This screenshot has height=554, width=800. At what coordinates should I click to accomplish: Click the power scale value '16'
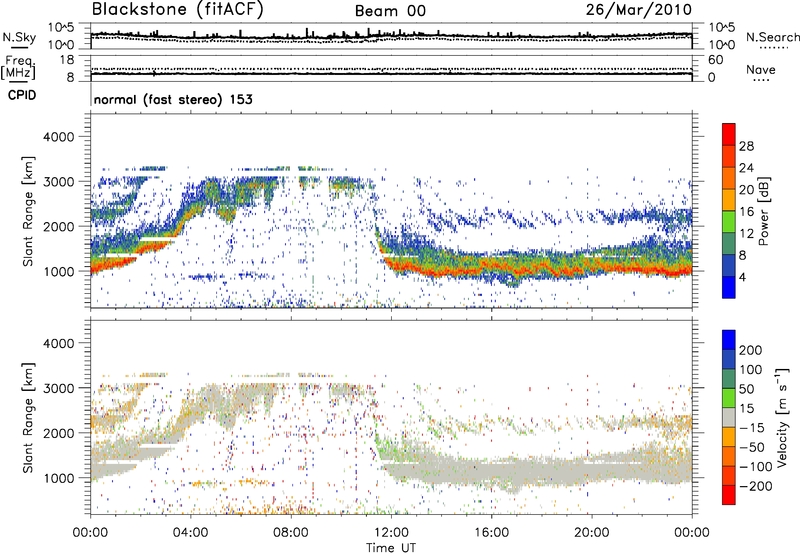746,212
